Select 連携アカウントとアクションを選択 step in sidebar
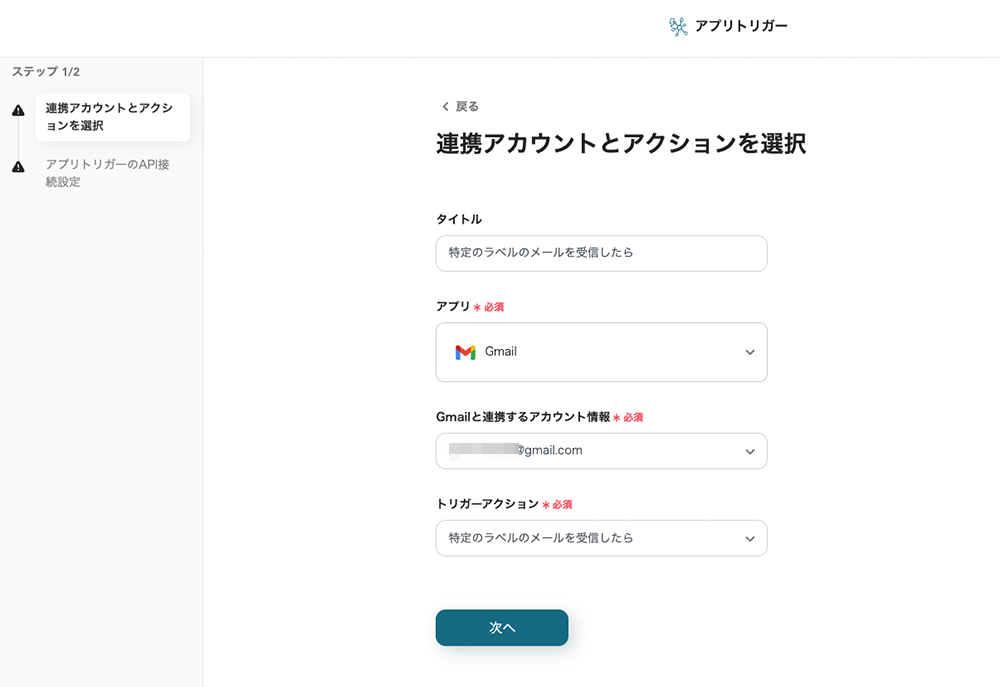Viewport: 1000px width, 687px height. [111, 117]
